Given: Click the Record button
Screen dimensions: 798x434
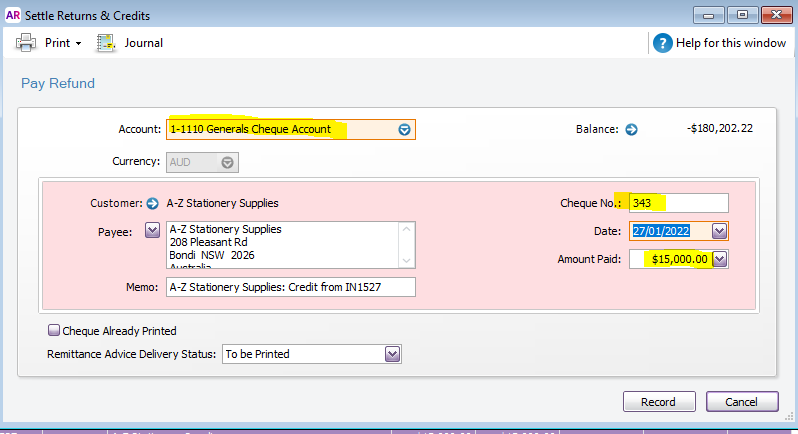Looking at the screenshot, I should 658,401.
